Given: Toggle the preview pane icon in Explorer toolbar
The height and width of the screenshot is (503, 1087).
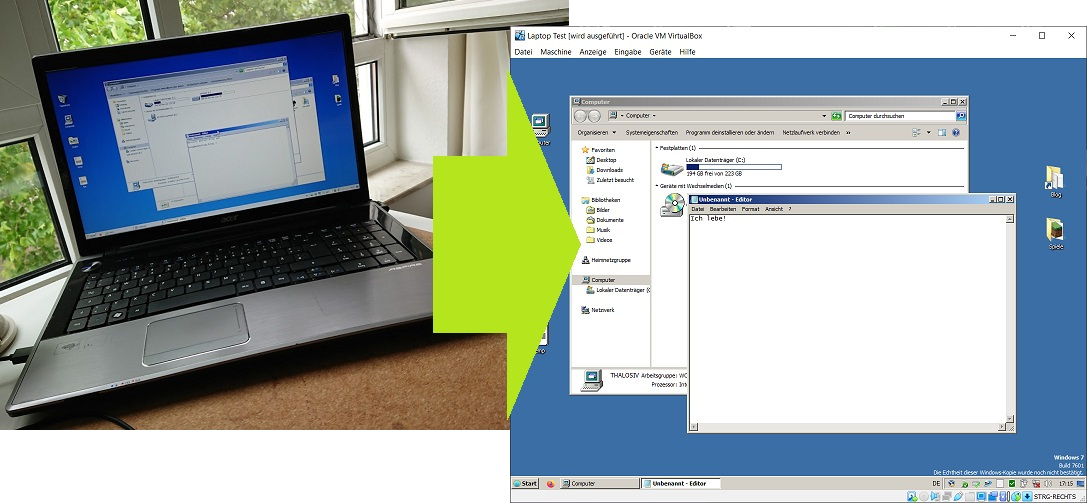Looking at the screenshot, I should tap(941, 132).
